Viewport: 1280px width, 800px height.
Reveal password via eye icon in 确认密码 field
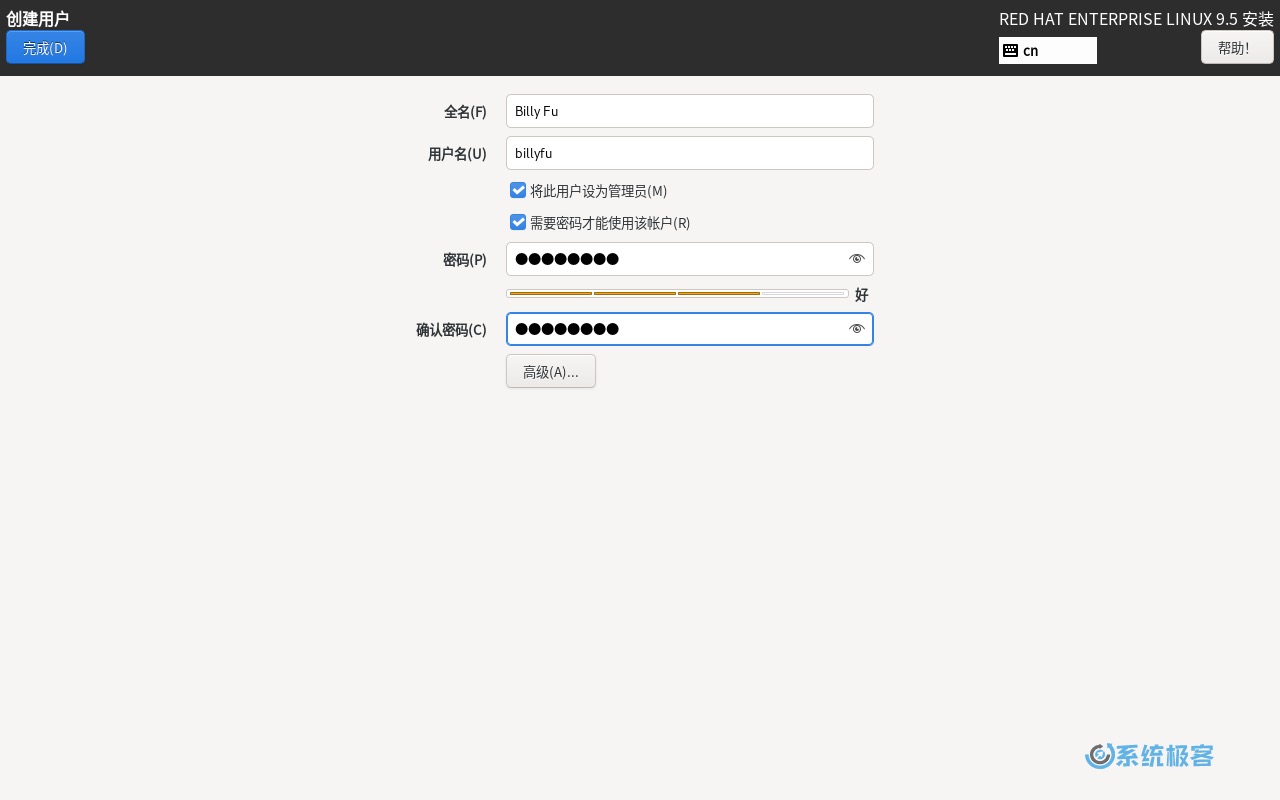[856, 329]
